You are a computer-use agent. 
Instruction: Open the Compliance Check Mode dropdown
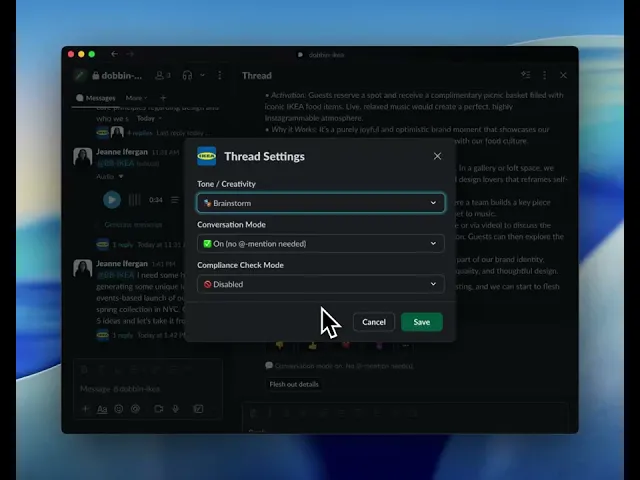click(x=321, y=284)
